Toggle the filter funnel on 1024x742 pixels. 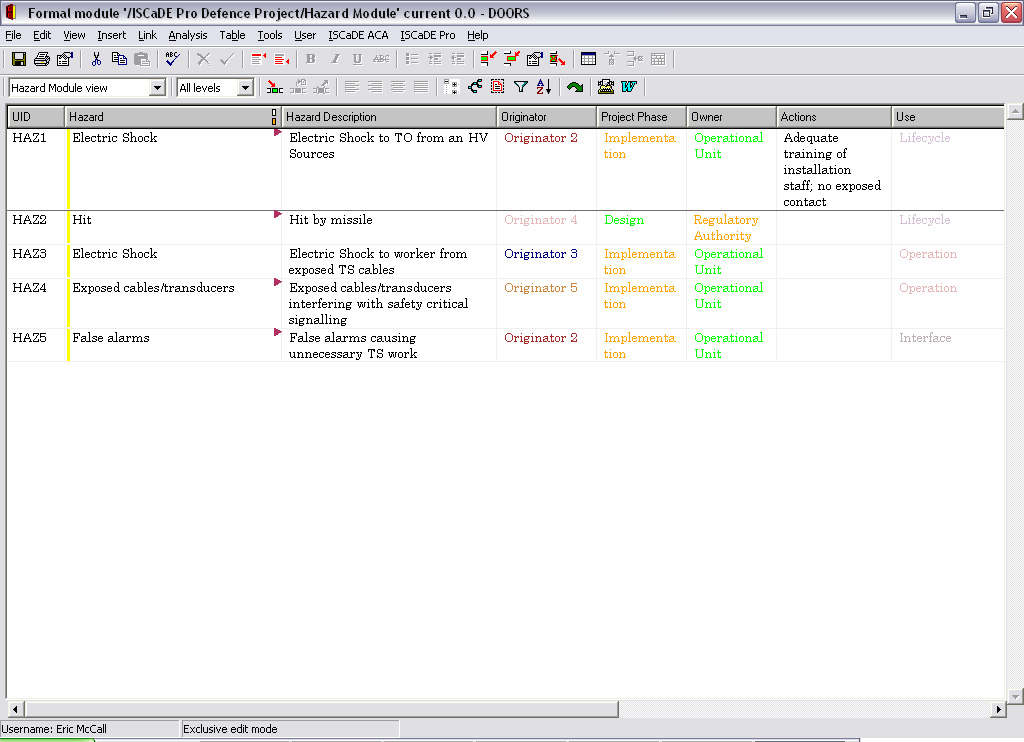[x=520, y=87]
